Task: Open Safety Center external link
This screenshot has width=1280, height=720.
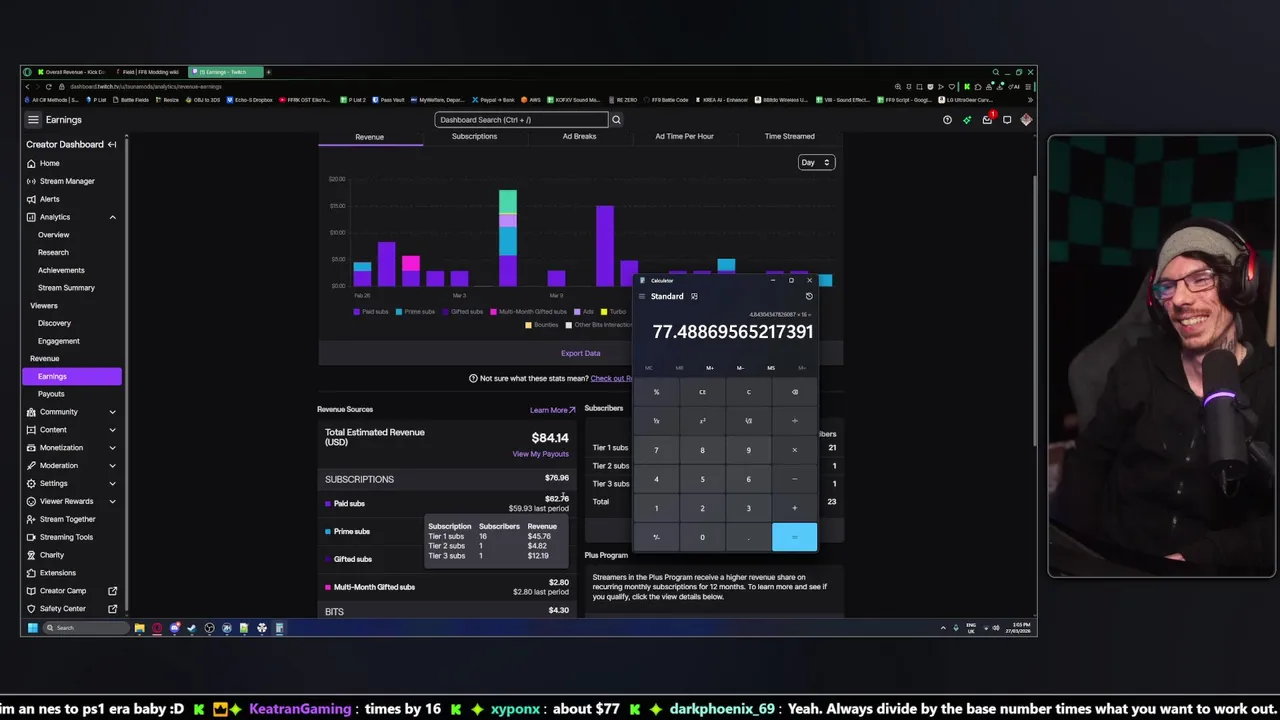Action: click(x=70, y=609)
